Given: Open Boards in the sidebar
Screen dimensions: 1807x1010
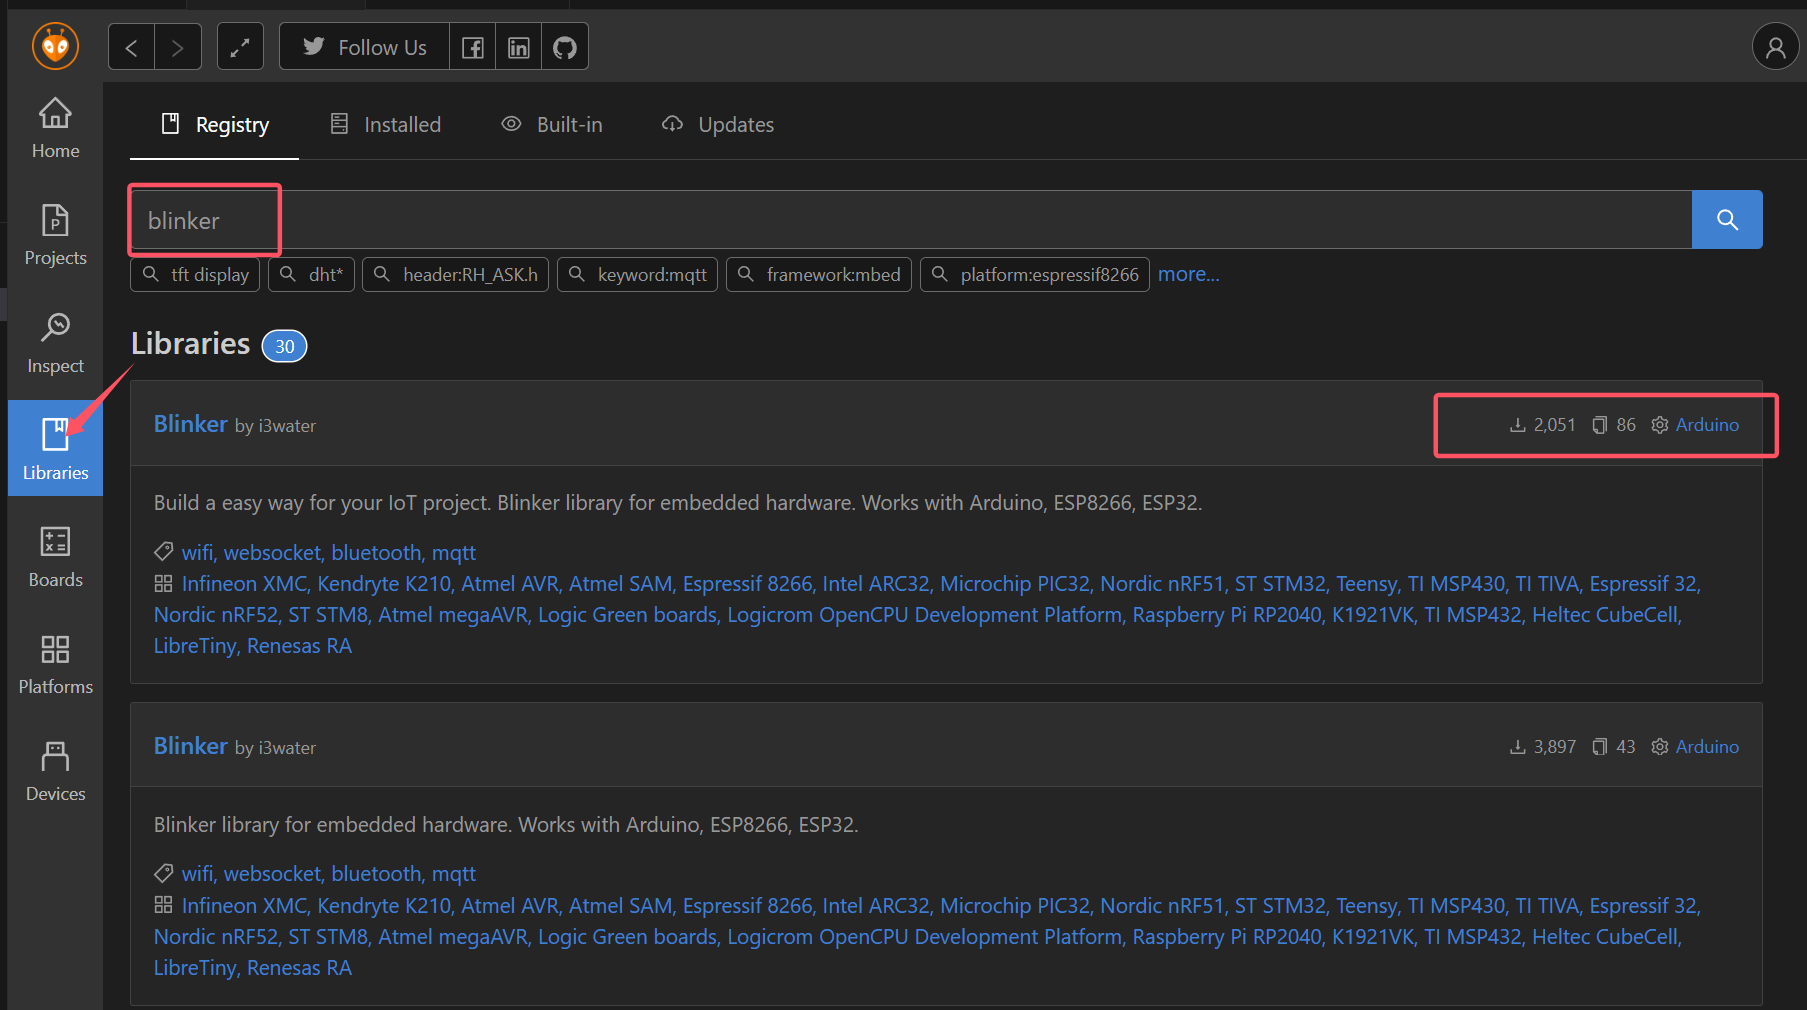Looking at the screenshot, I should pos(55,557).
